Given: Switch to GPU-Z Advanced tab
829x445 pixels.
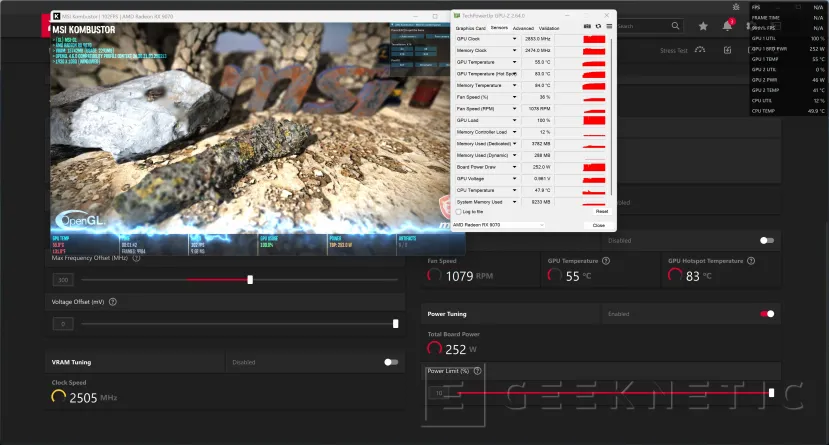Looking at the screenshot, I should pyautogui.click(x=523, y=28).
